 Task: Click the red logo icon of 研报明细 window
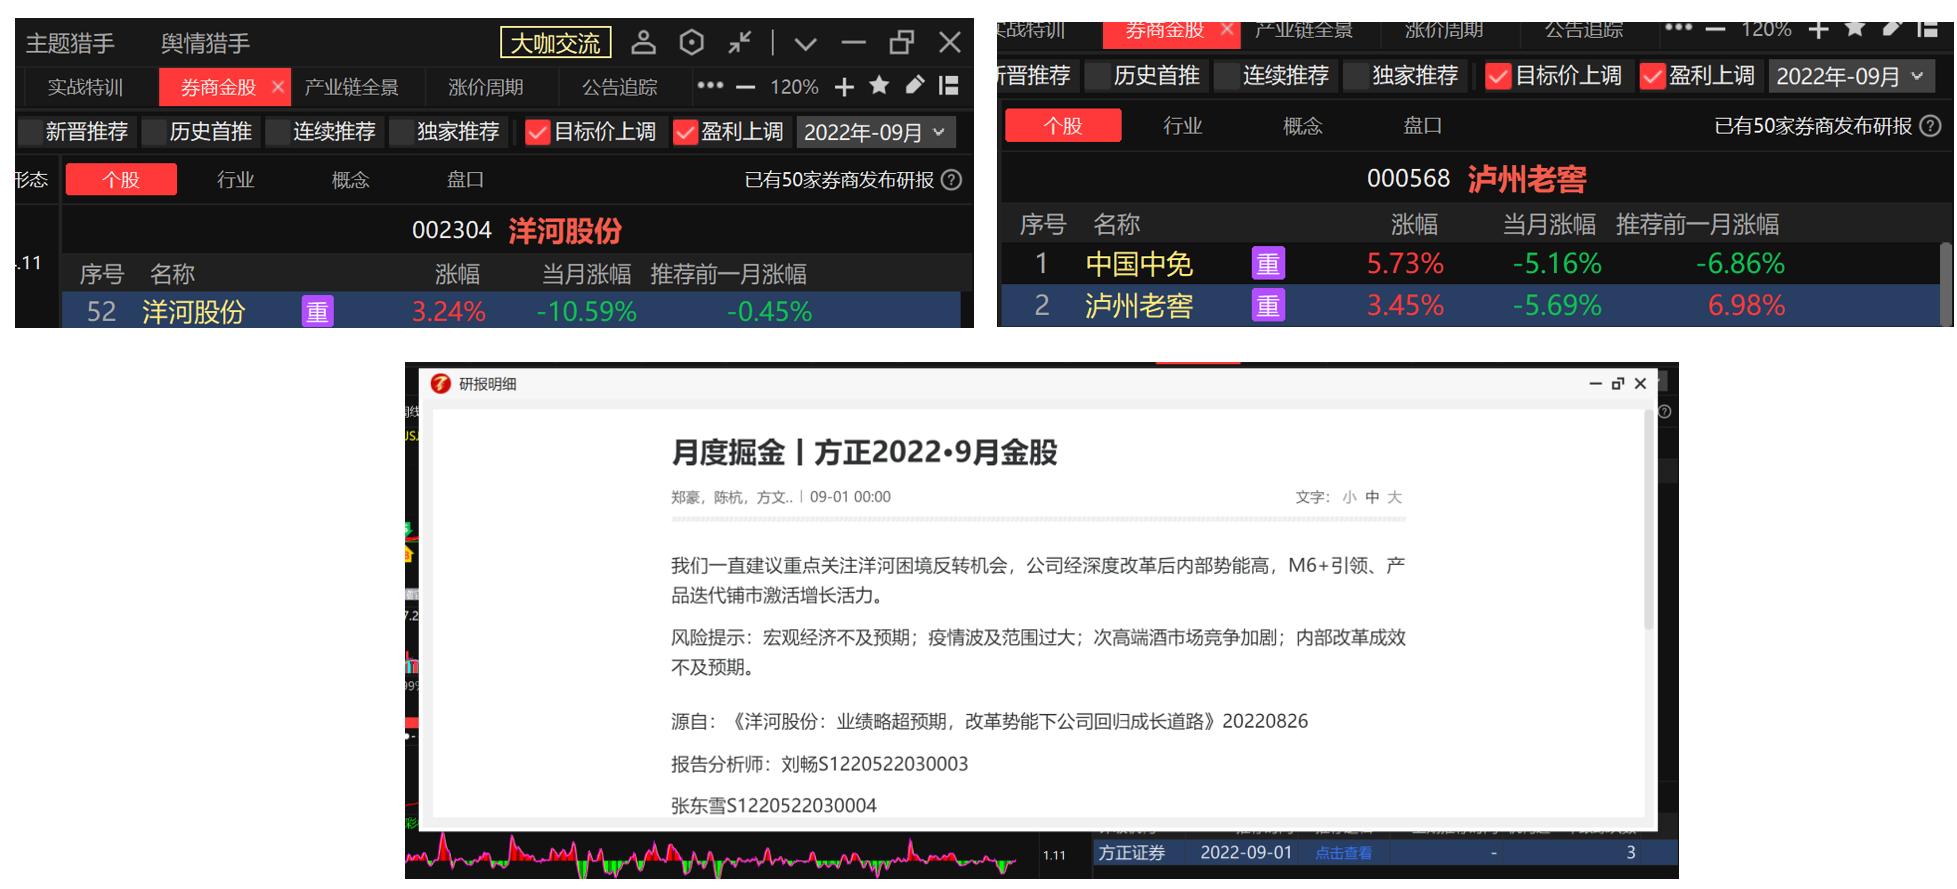(440, 384)
